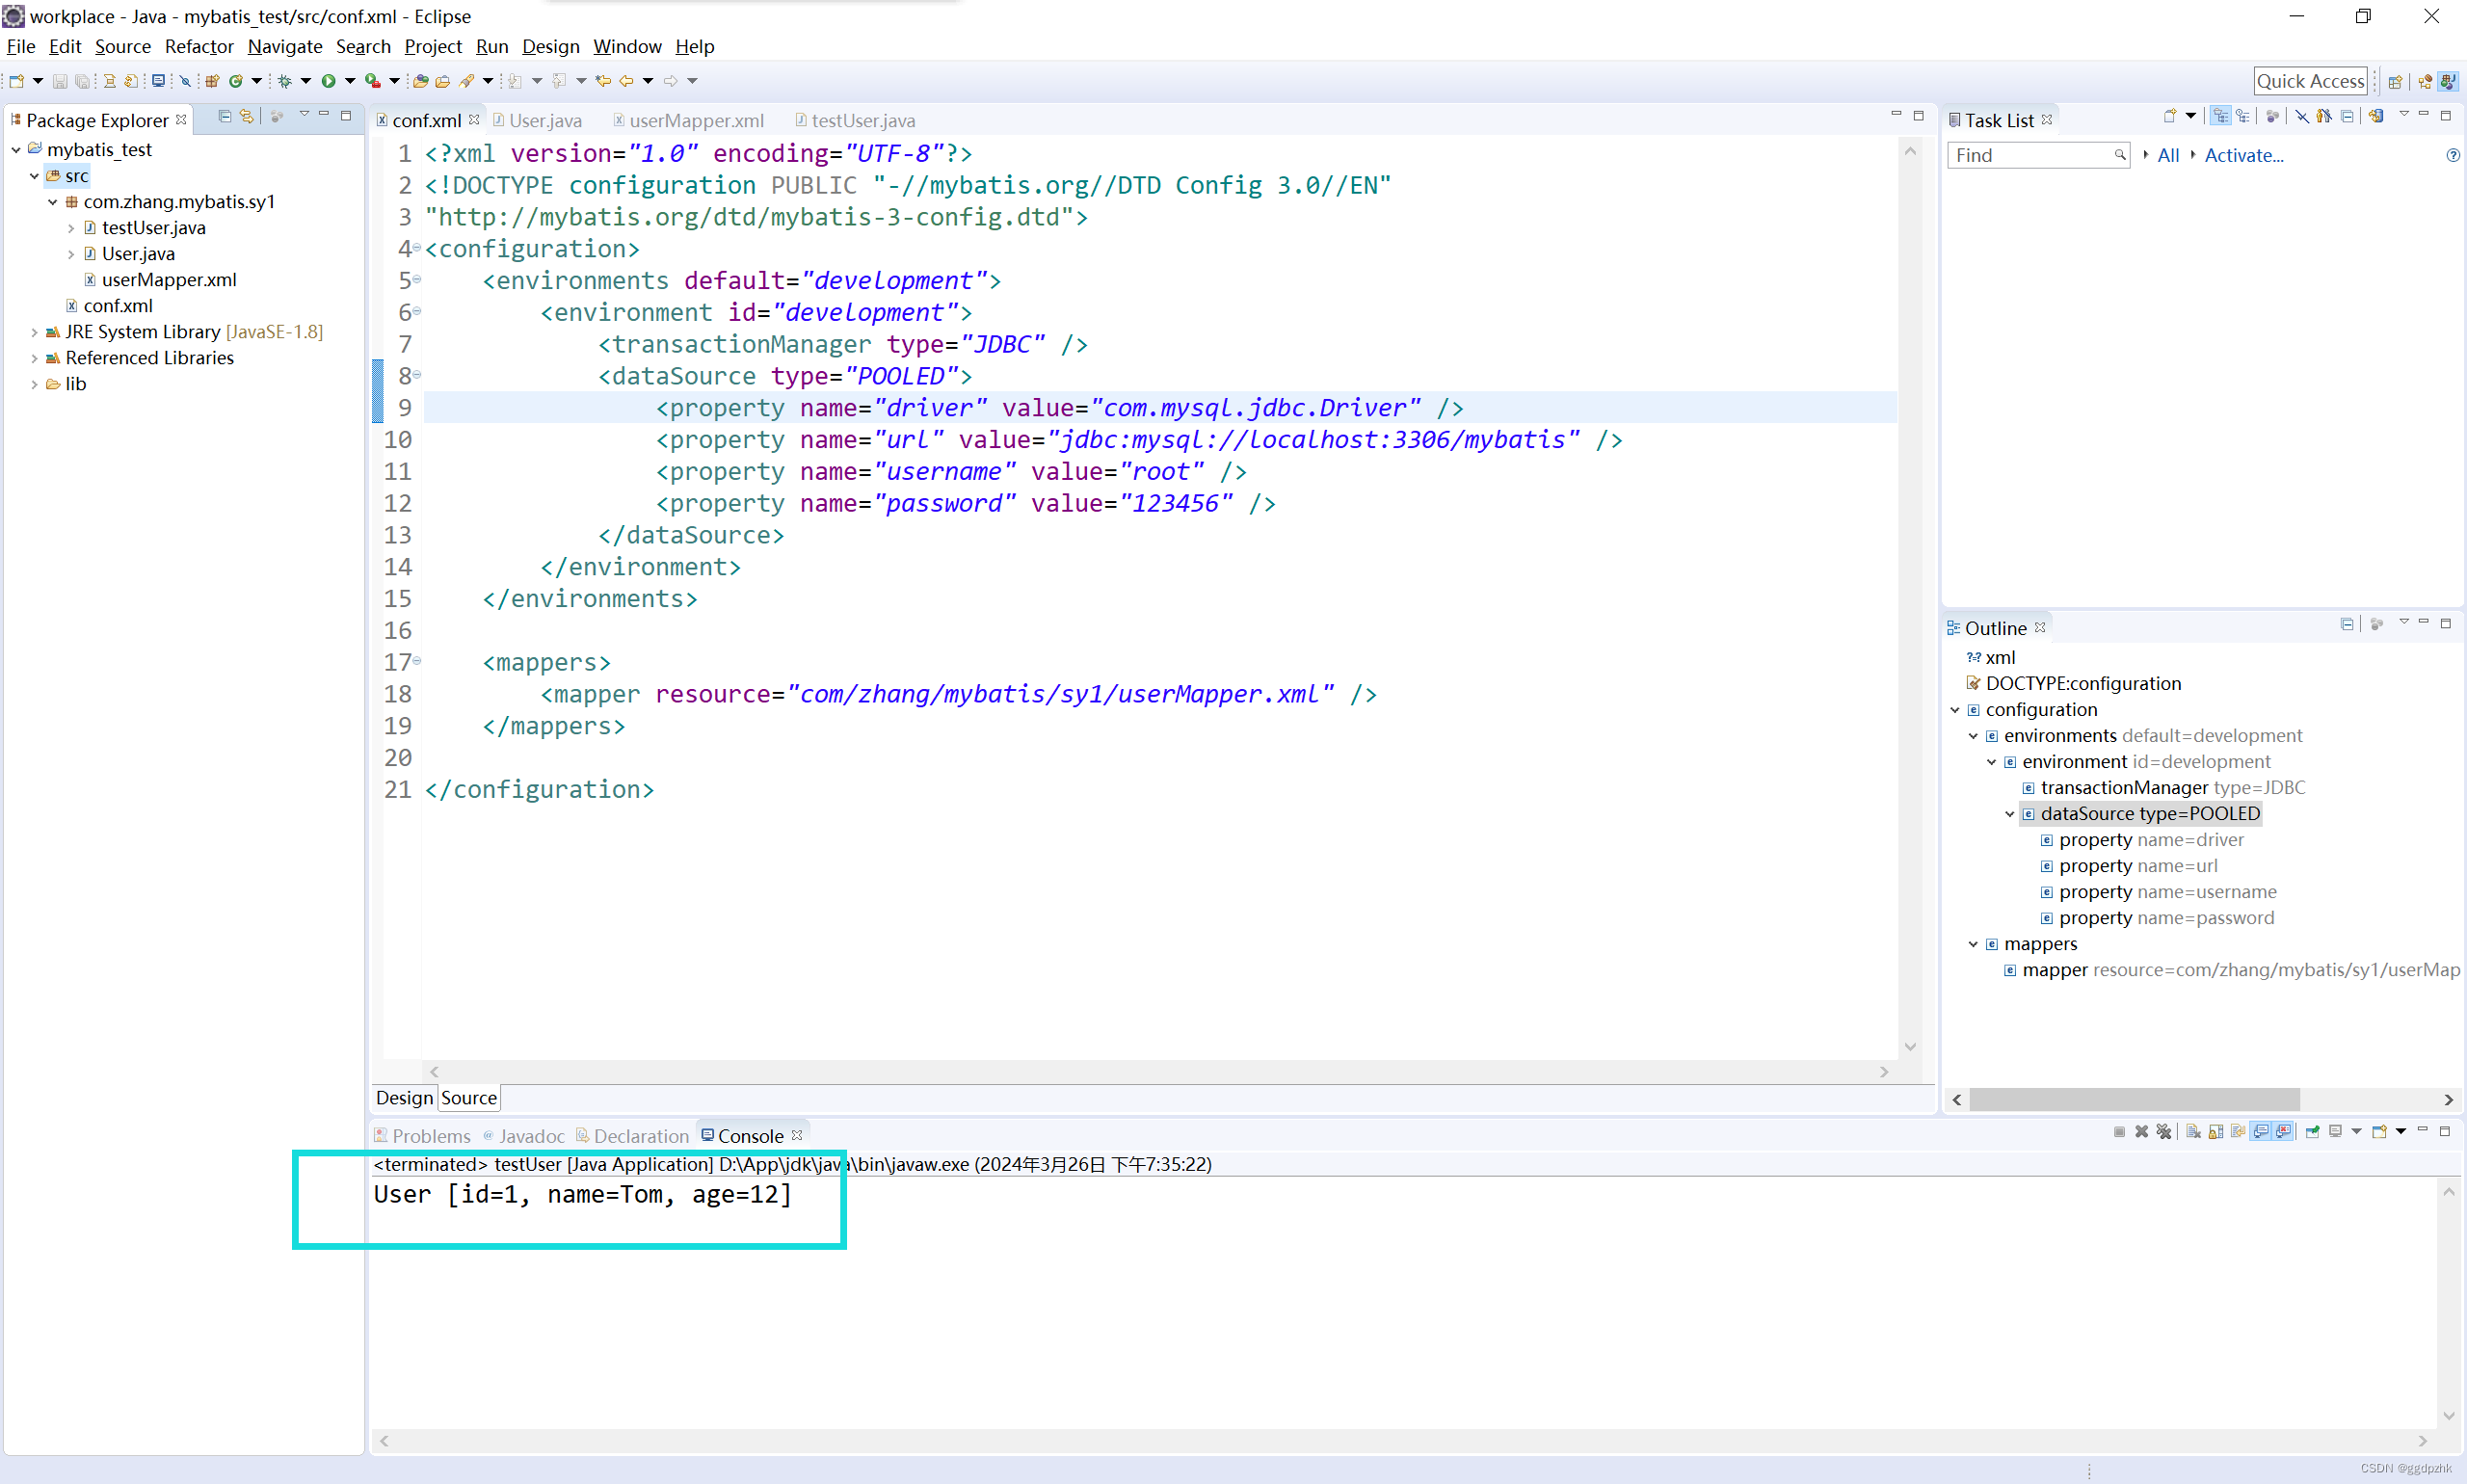Viewport: 2467px width, 1484px height.
Task: Collapse All in Task List toolbar
Action: coord(2347,117)
